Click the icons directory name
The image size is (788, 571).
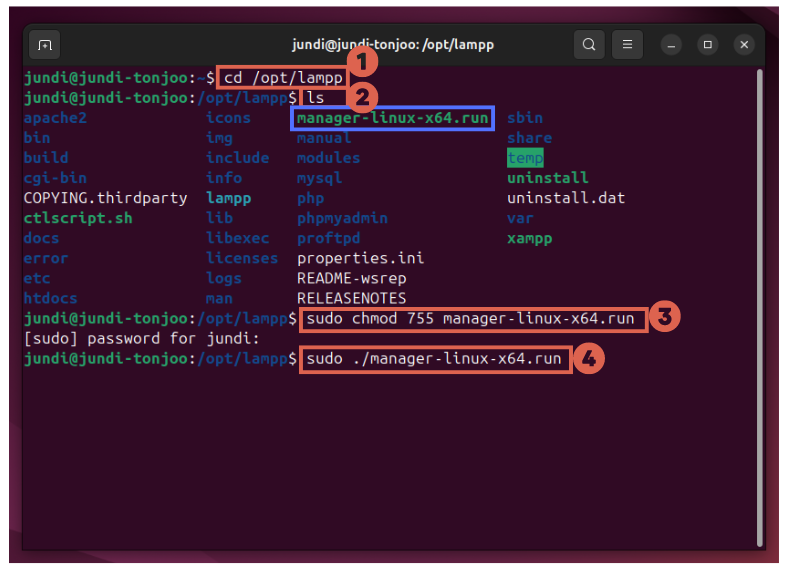tap(229, 118)
